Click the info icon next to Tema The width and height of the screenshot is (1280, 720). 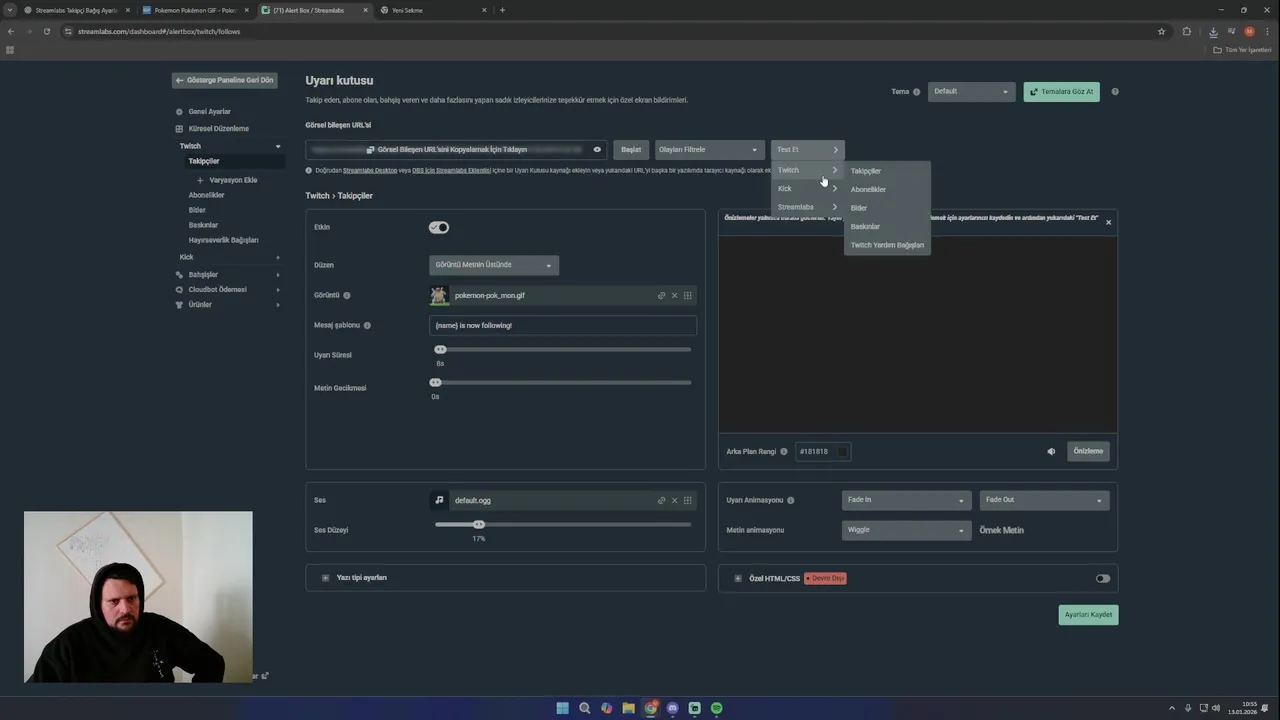tap(916, 92)
